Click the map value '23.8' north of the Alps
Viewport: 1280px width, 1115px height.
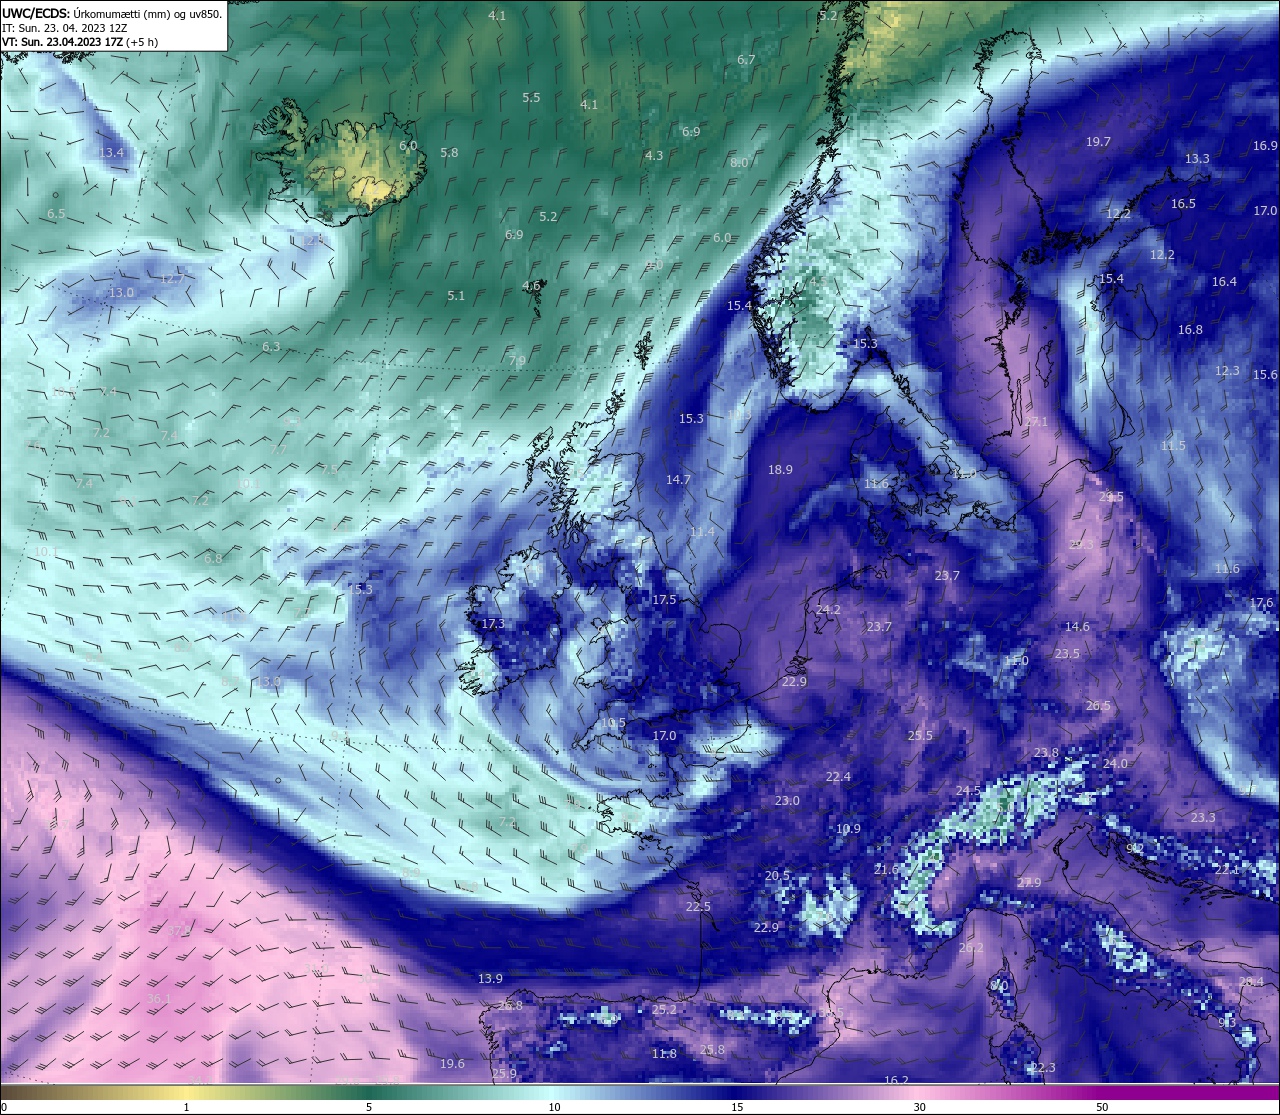(x=1046, y=753)
